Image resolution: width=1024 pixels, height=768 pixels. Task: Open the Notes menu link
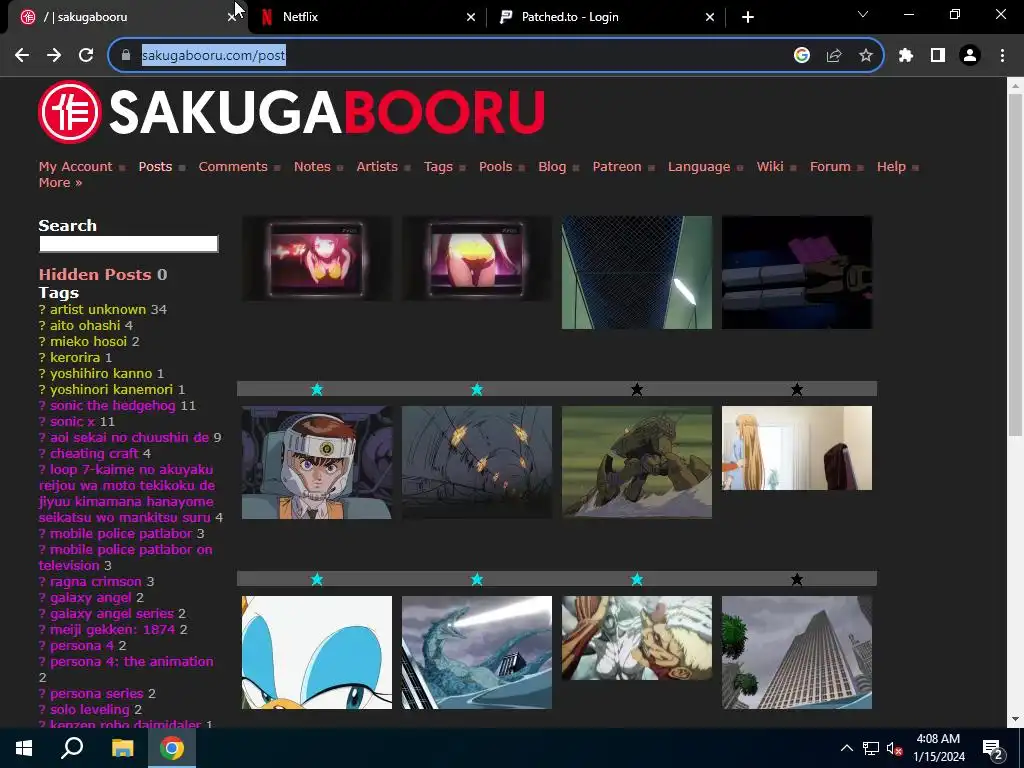coord(312,167)
